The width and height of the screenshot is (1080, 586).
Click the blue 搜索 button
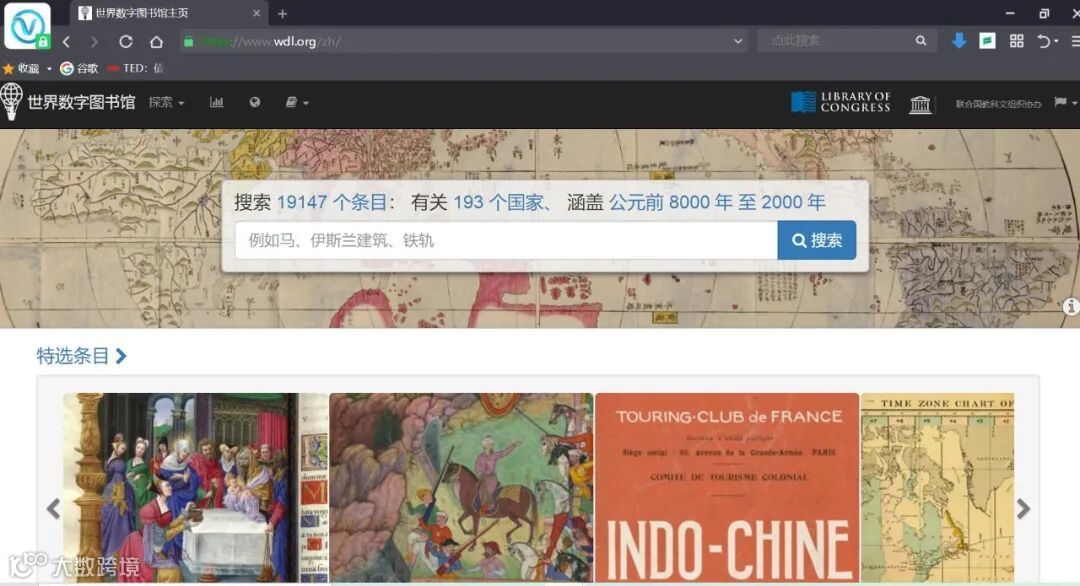point(817,240)
